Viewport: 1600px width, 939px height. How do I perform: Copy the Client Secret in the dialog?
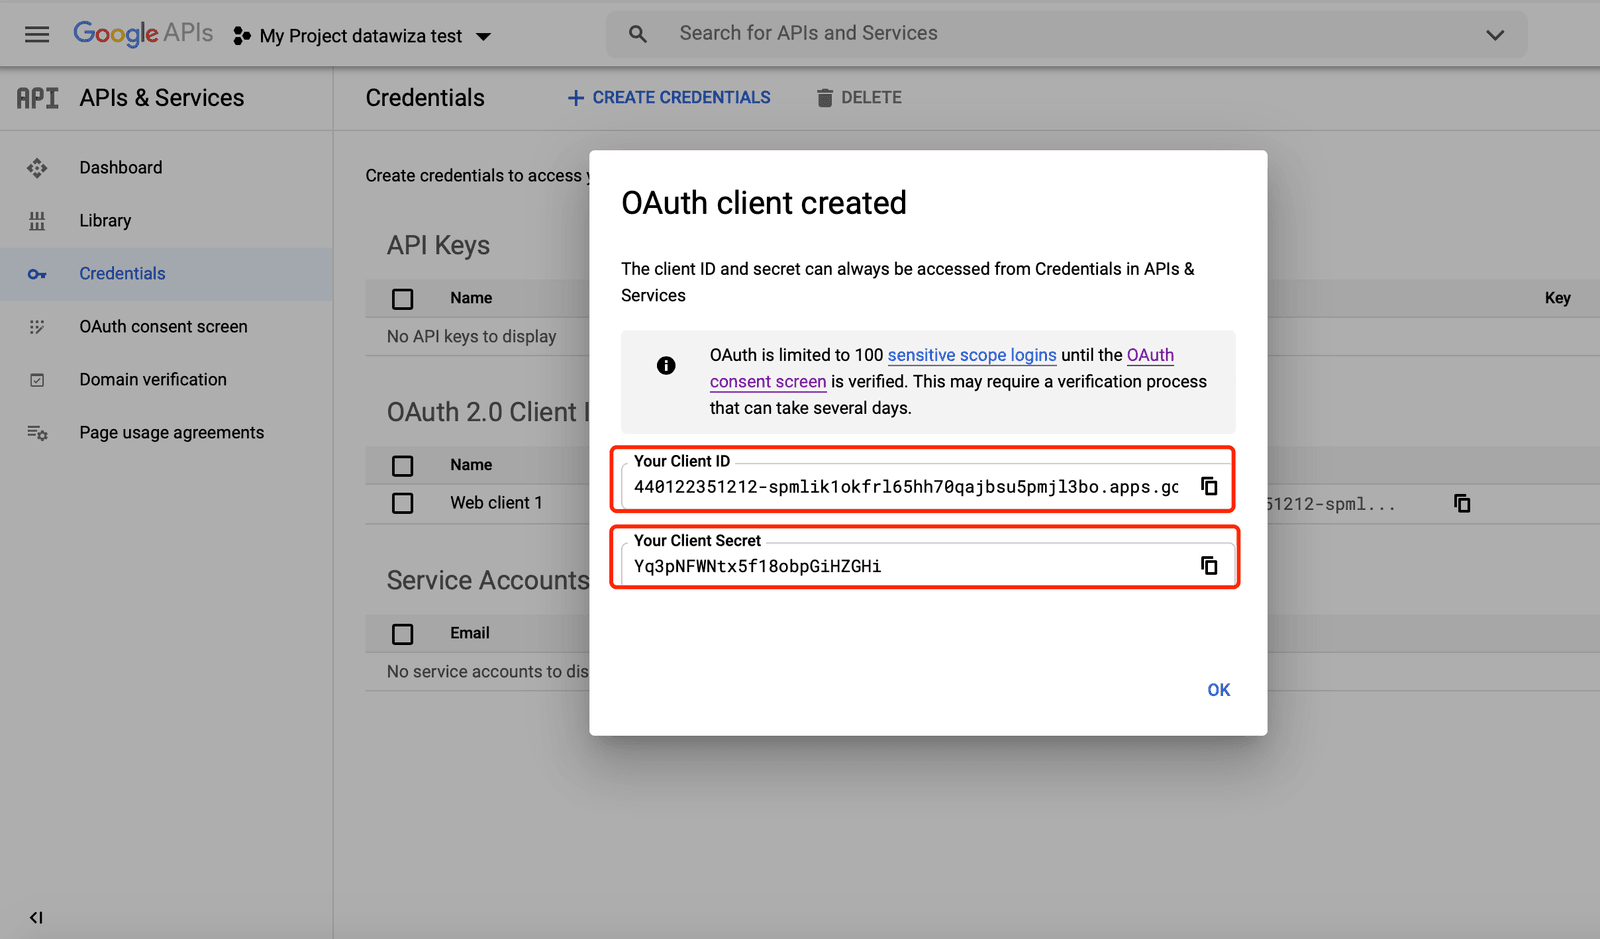[1209, 566]
